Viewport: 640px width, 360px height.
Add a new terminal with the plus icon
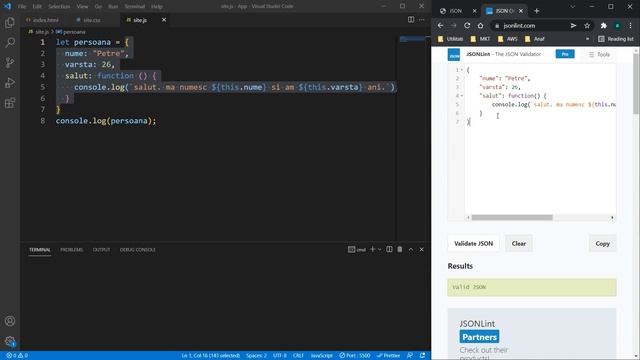372,249
